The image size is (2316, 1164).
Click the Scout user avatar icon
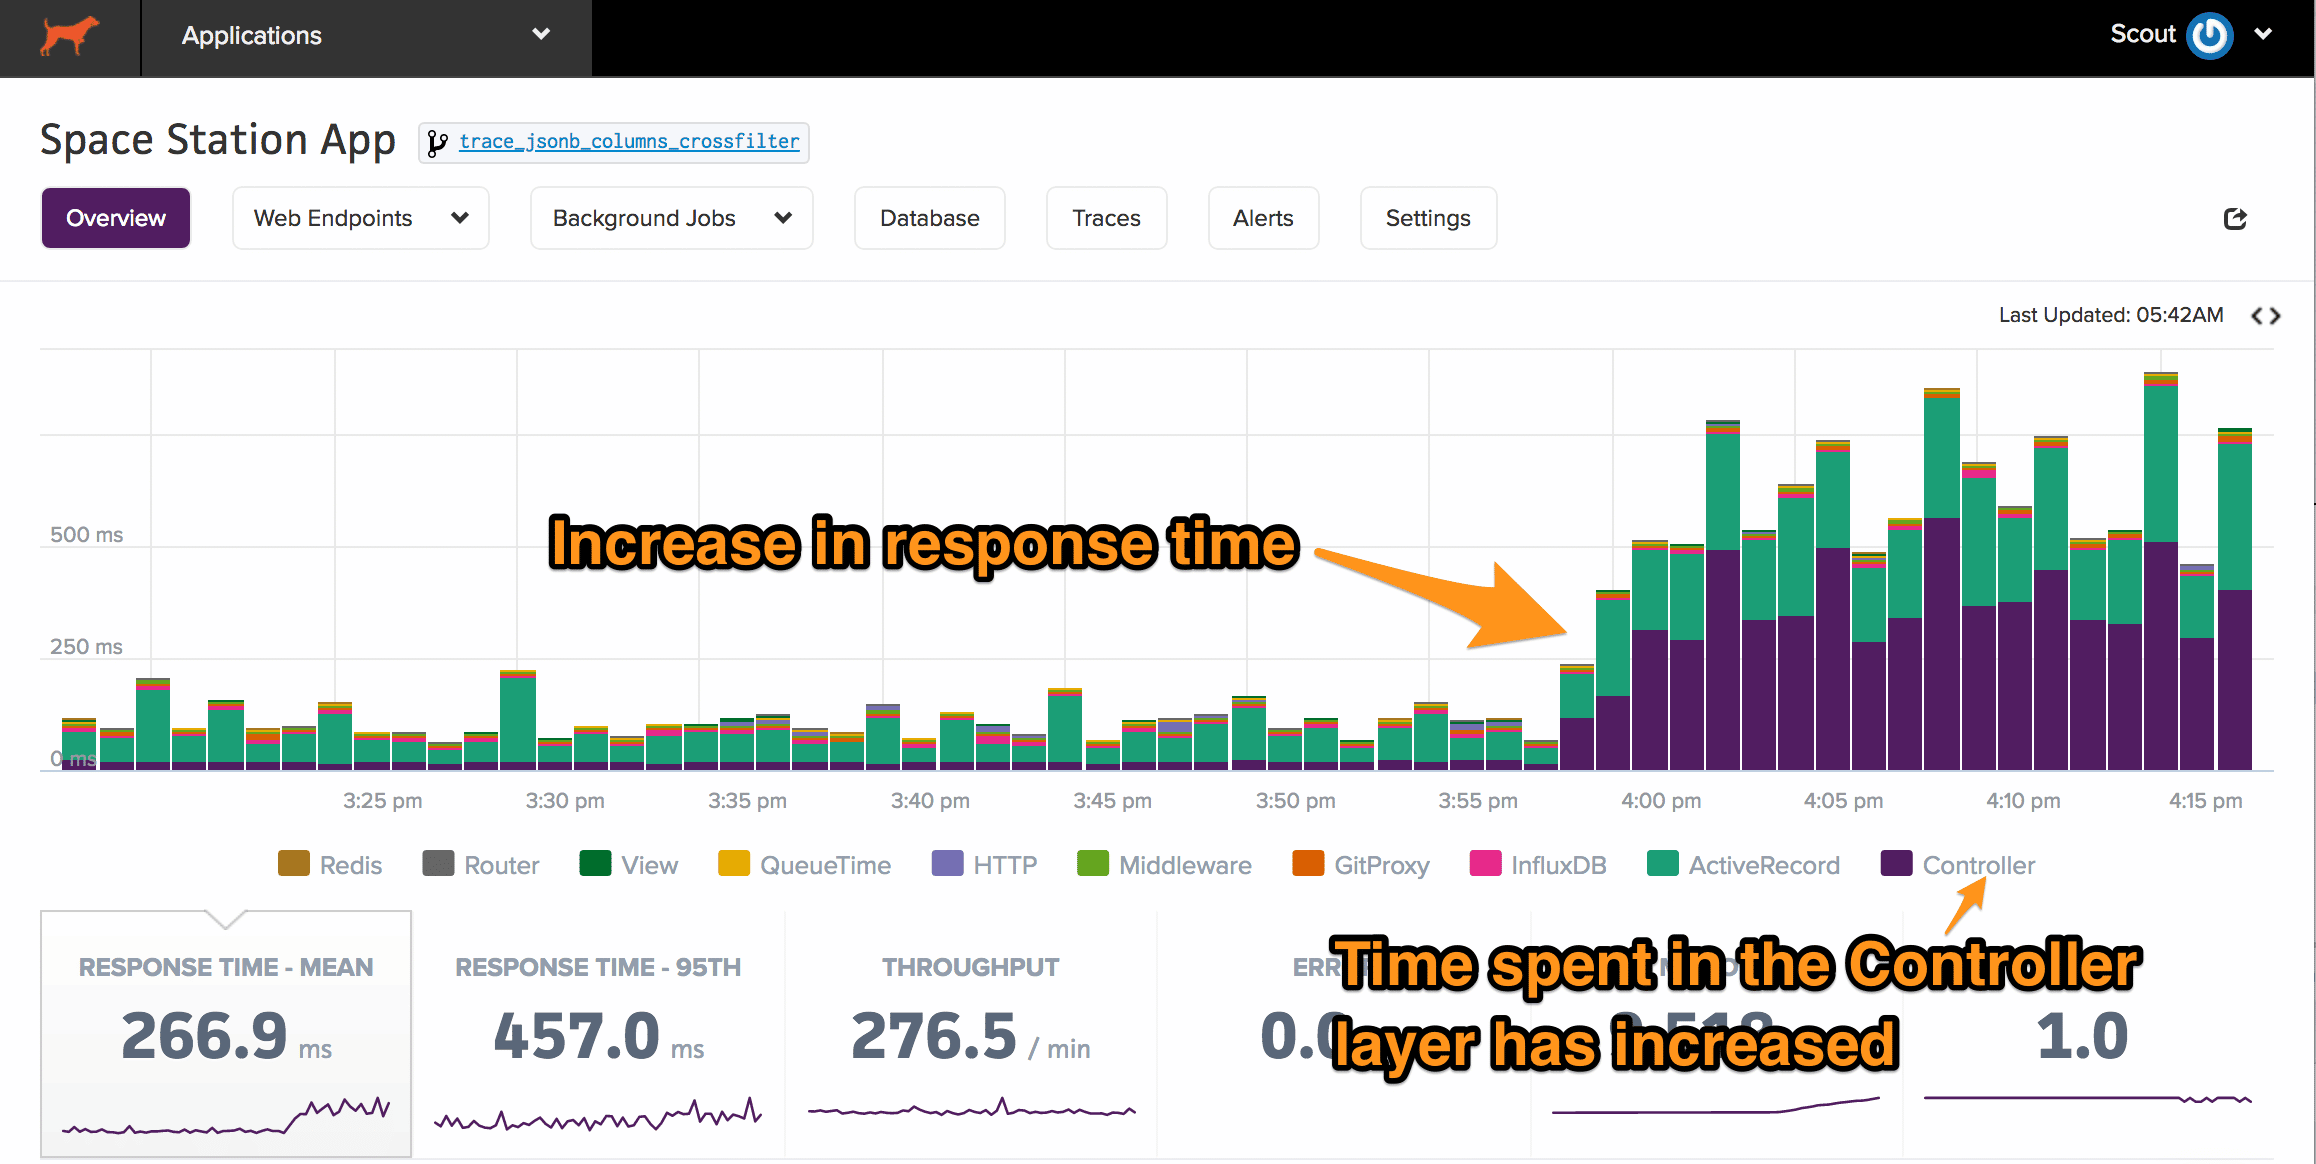point(2209,36)
